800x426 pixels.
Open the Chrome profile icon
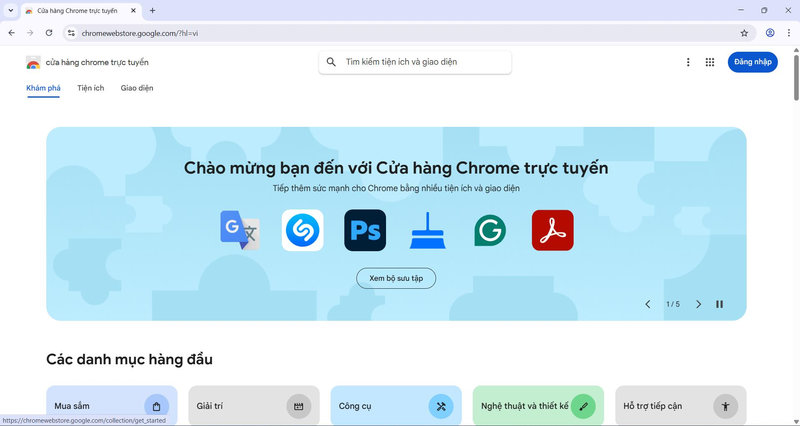pos(770,33)
